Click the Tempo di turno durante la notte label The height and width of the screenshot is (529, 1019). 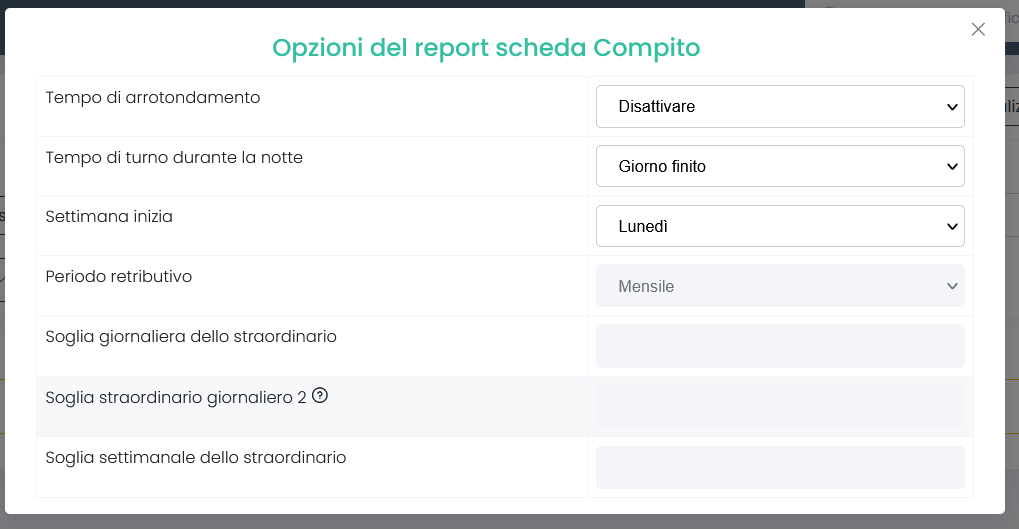coord(174,157)
